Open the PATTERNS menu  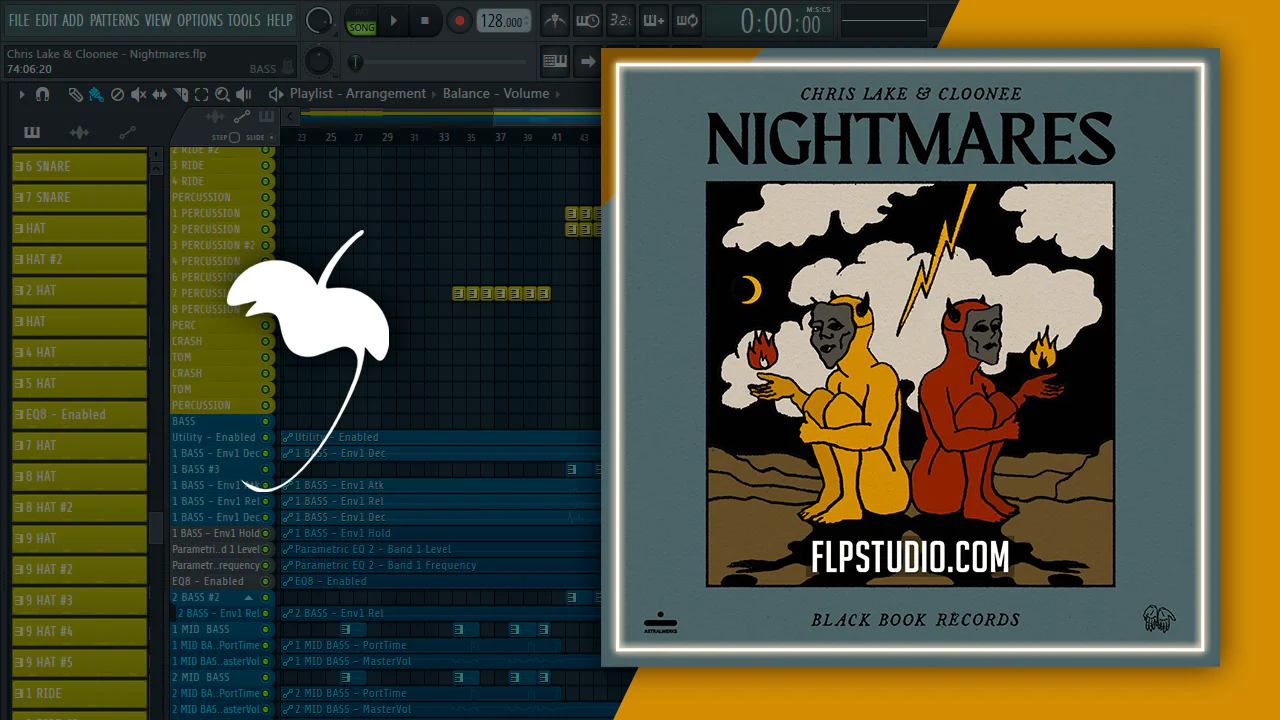tap(115, 20)
